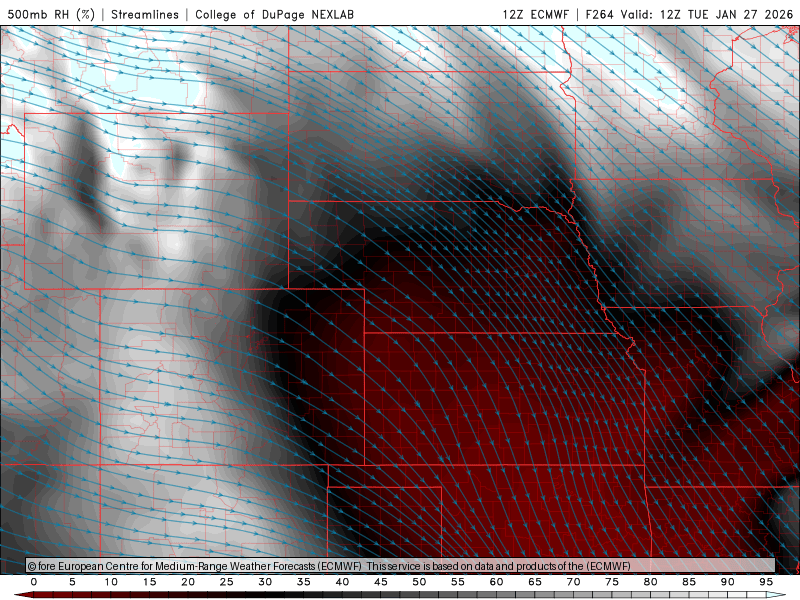The image size is (800, 600).
Task: Click the "F264" forecast hour text
Action: point(599,14)
